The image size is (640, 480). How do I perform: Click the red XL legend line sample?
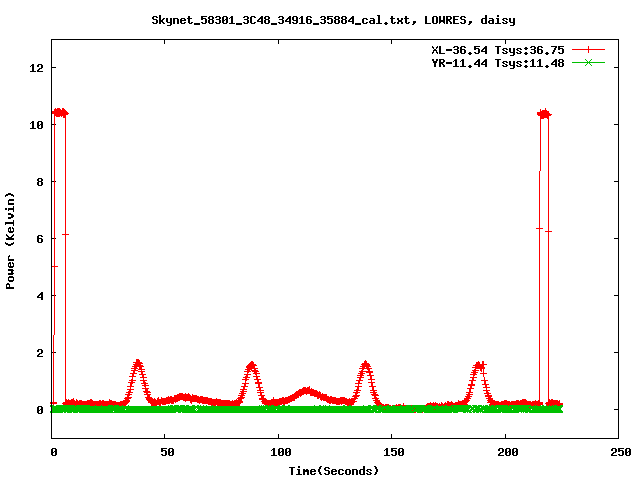click(x=588, y=50)
